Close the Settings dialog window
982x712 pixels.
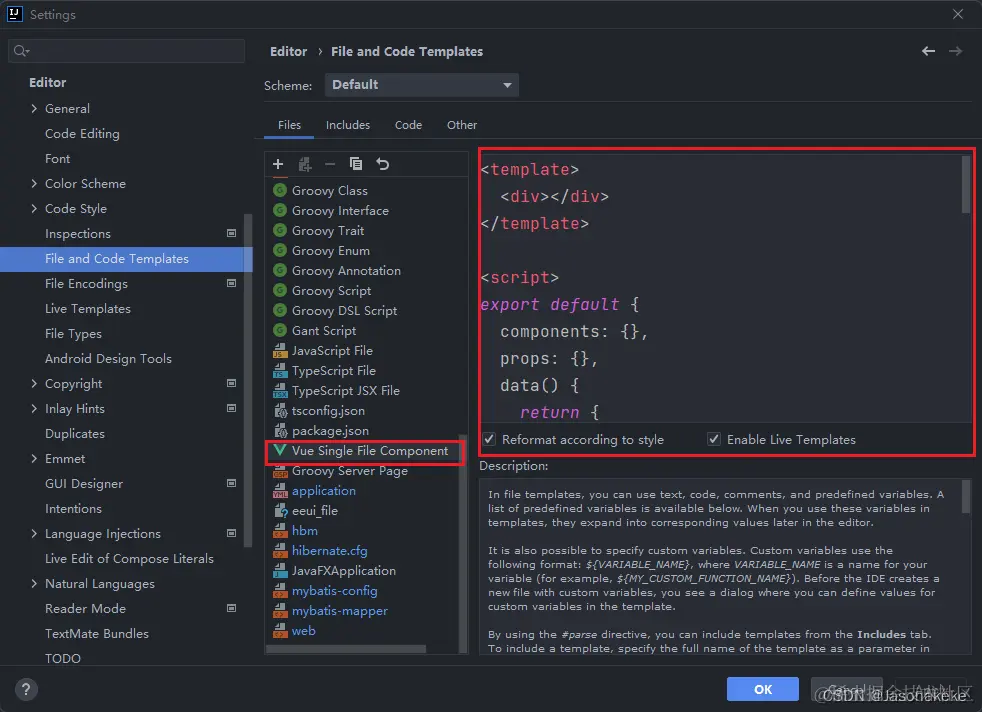point(958,14)
